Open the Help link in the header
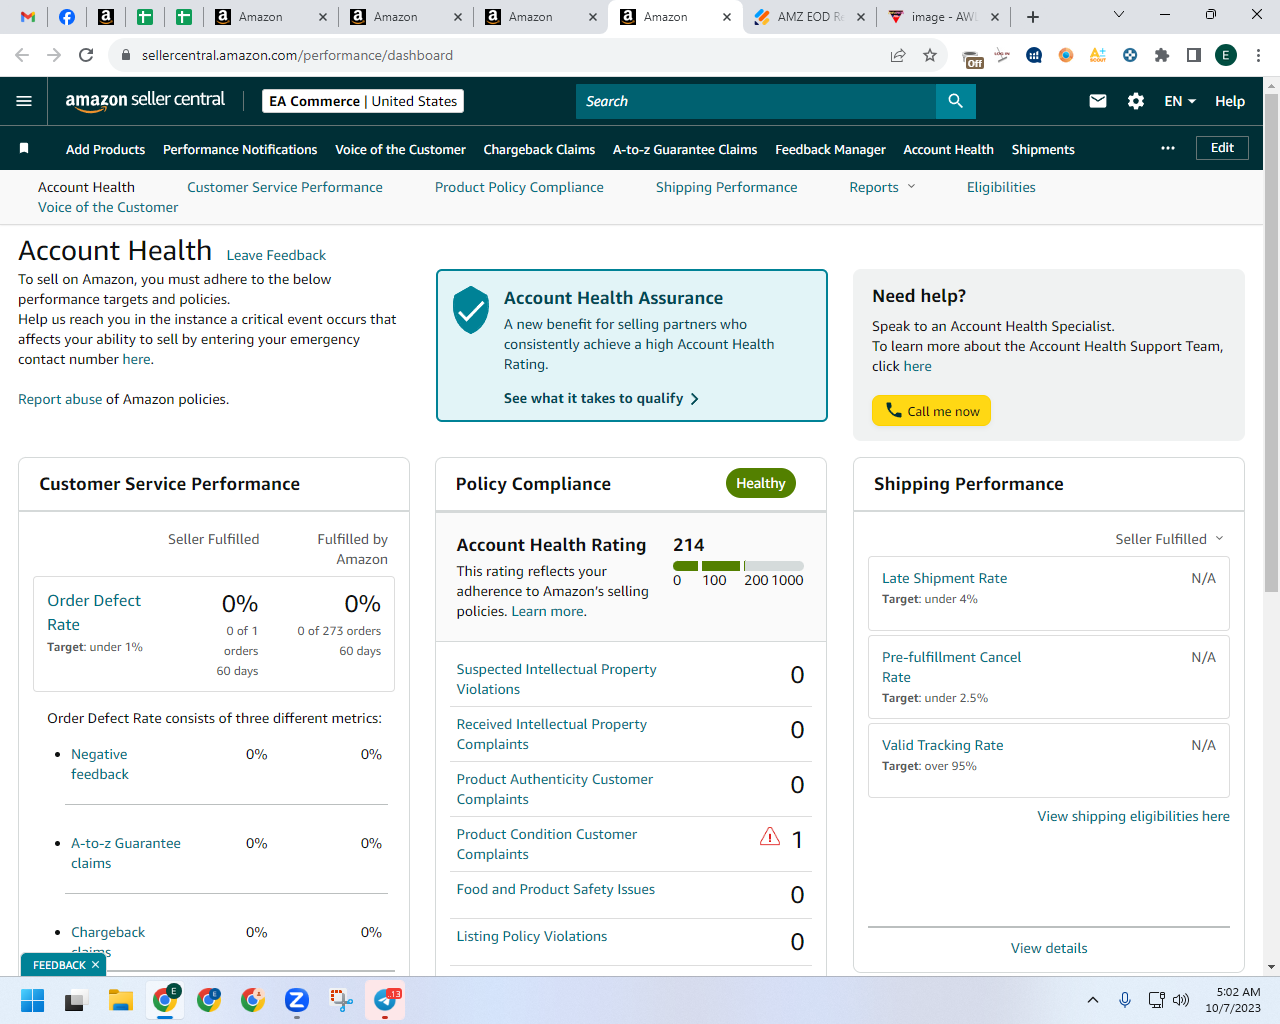Image resolution: width=1280 pixels, height=1024 pixels. pos(1230,101)
